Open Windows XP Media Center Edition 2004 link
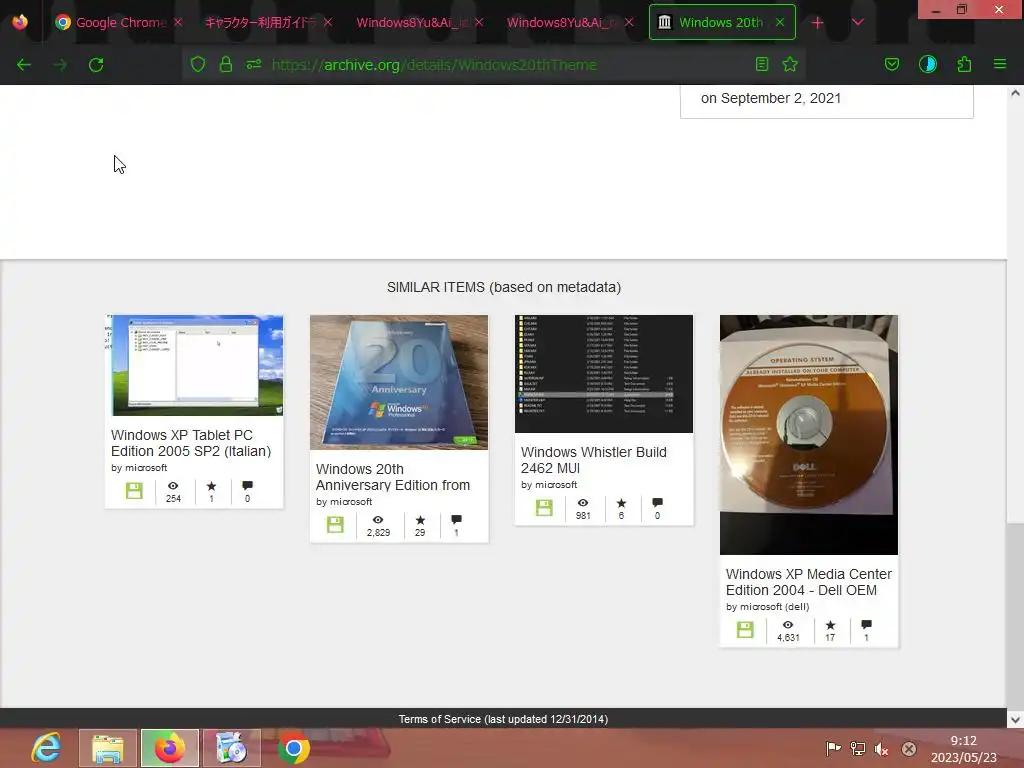 [808, 583]
